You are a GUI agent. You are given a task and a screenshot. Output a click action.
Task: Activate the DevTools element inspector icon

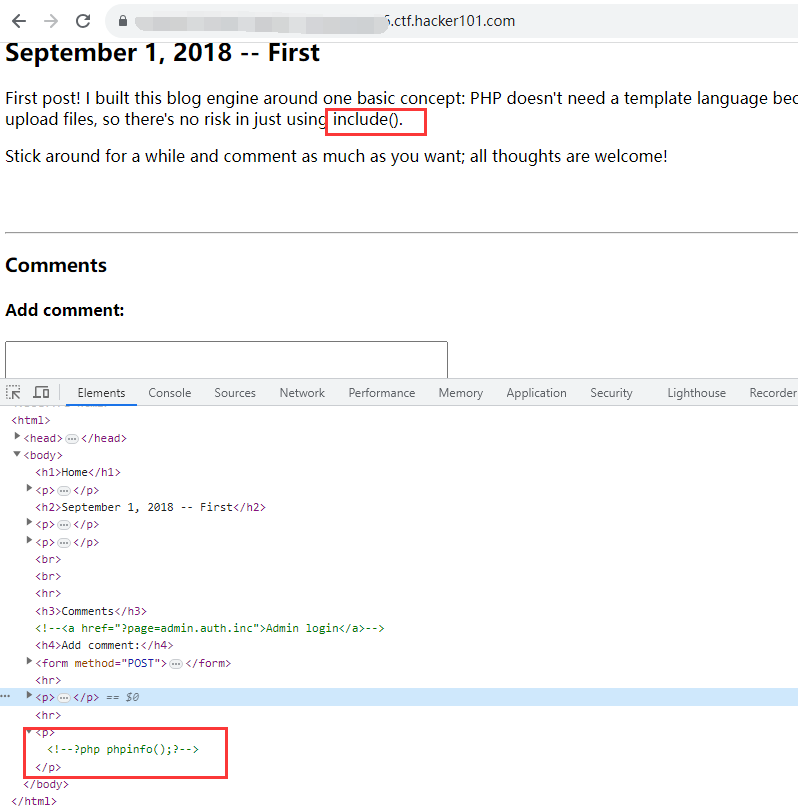click(x=13, y=393)
